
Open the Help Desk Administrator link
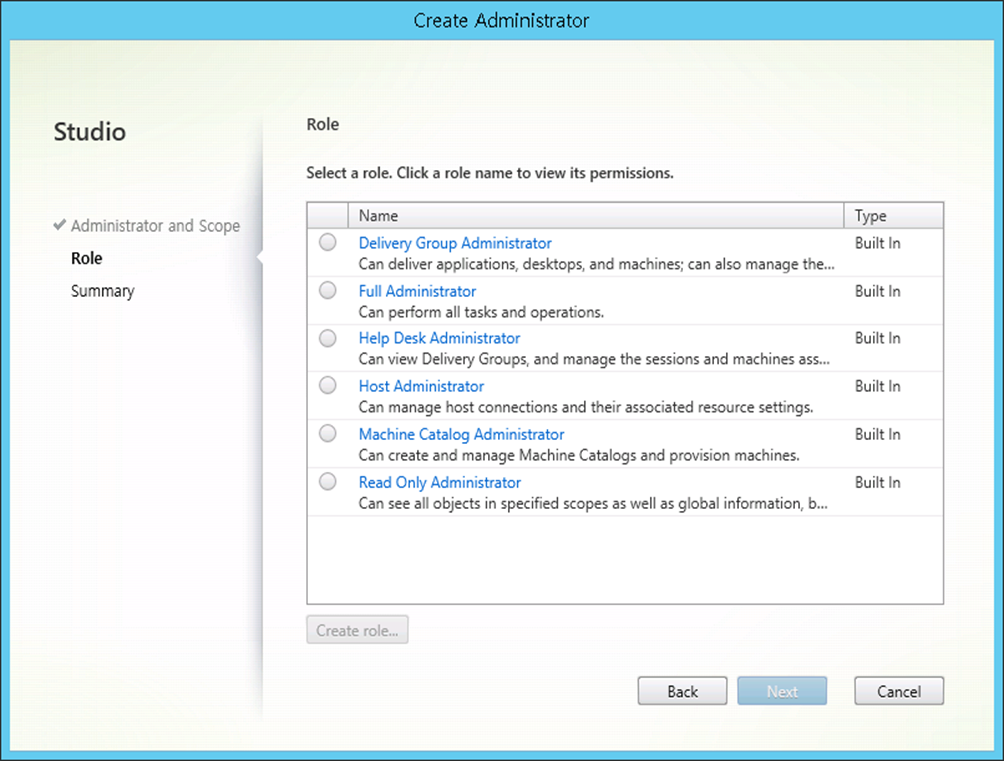[x=439, y=338]
